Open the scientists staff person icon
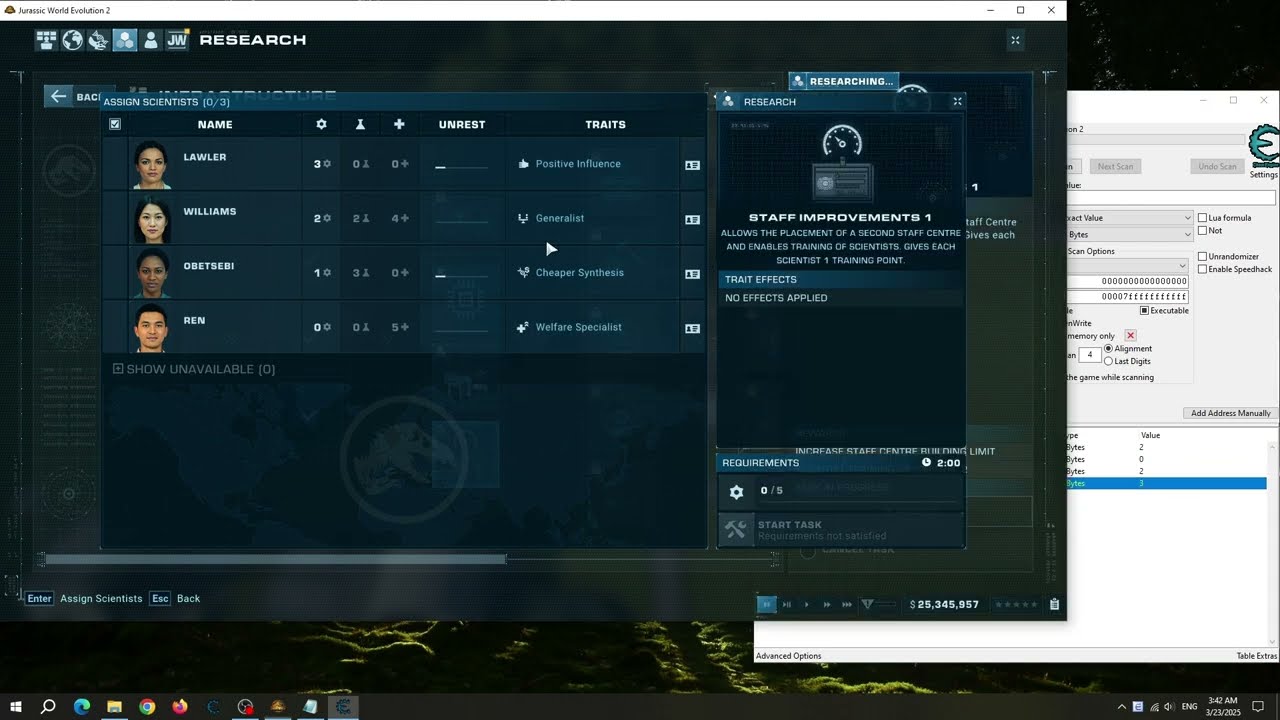Screen dimensions: 1280x720 pyautogui.click(x=151, y=40)
